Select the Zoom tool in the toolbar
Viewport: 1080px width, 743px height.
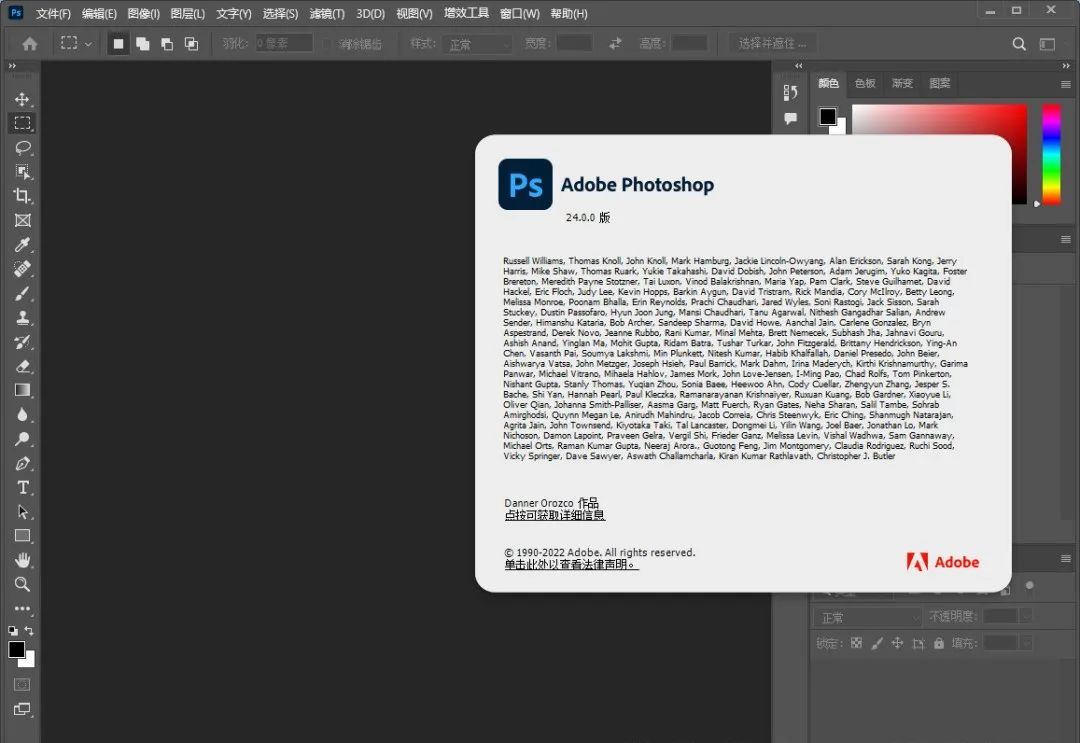point(22,585)
